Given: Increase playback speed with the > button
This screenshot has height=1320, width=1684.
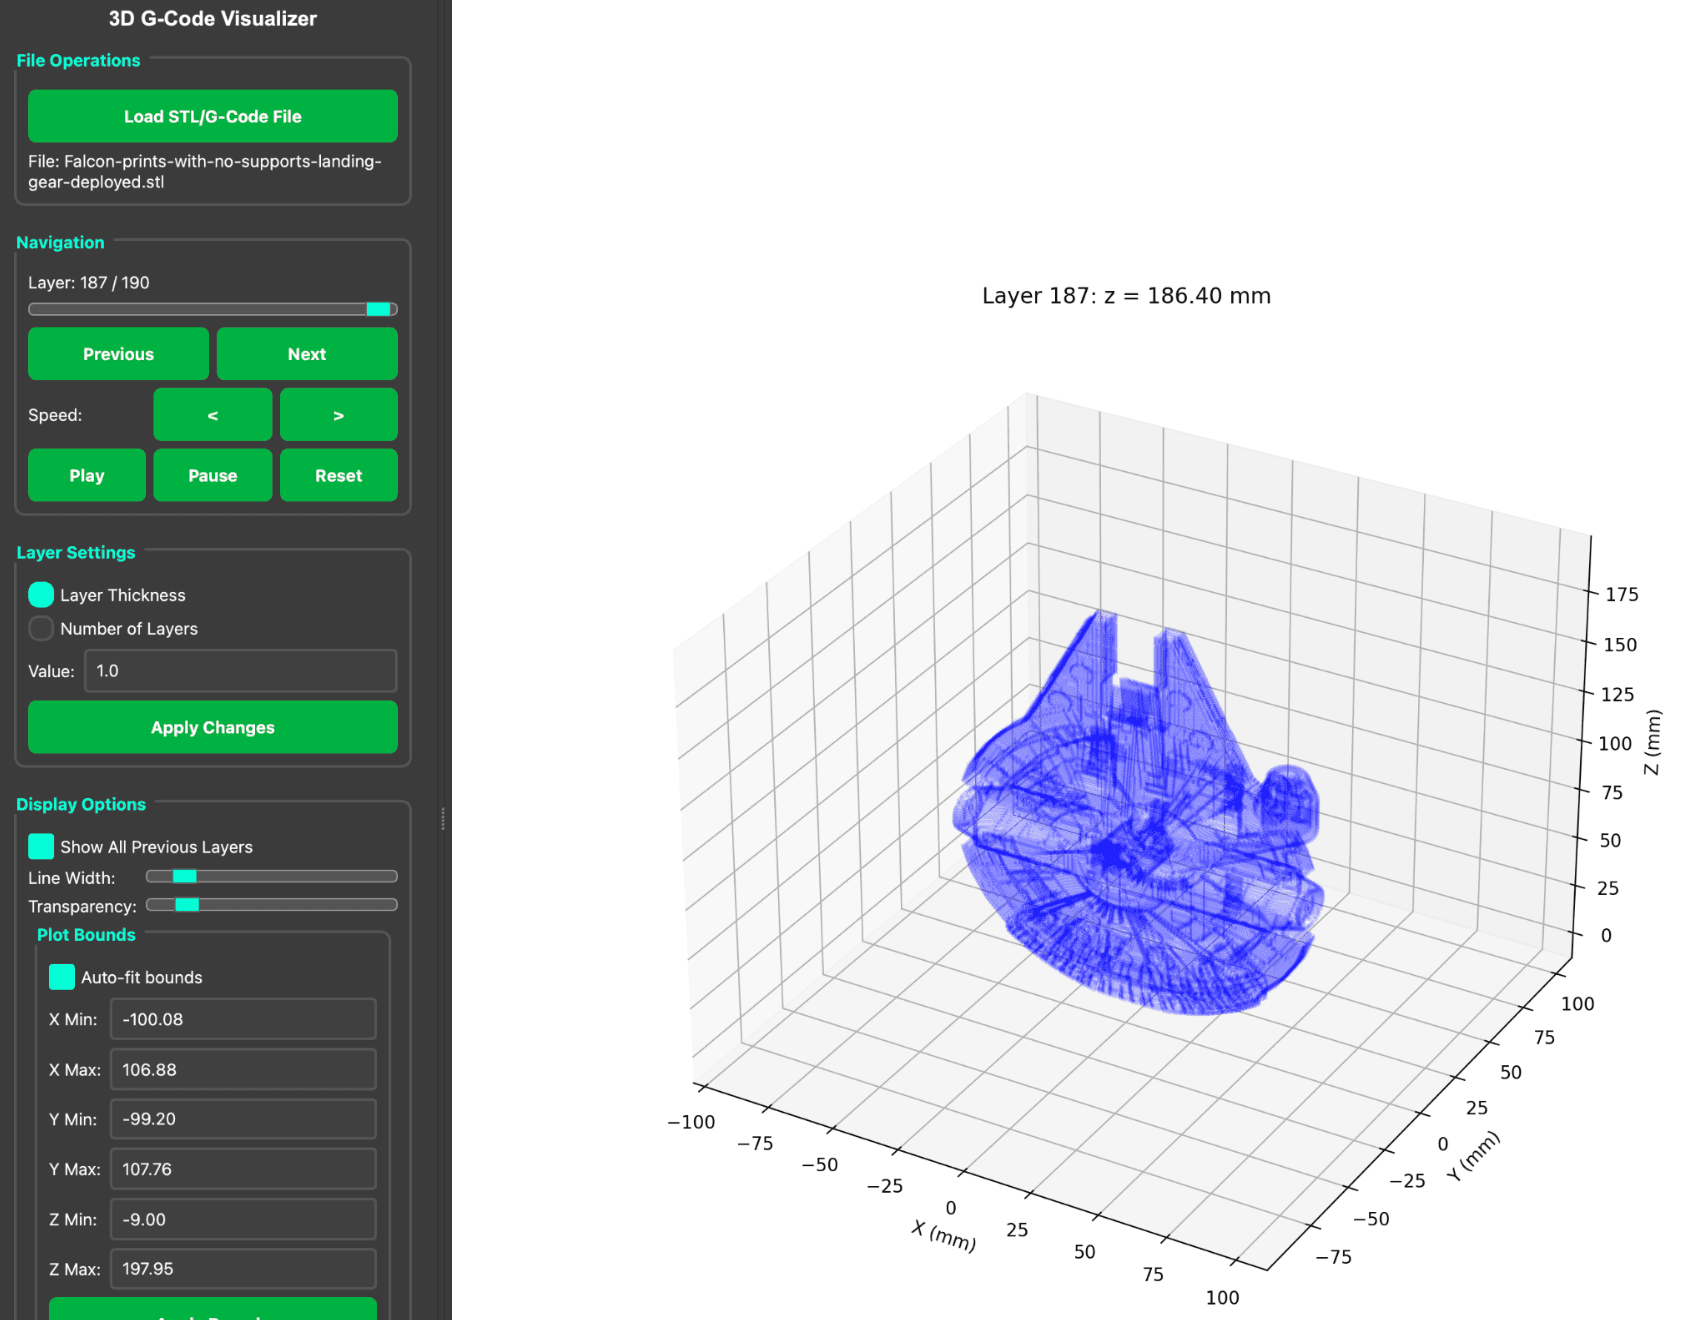Looking at the screenshot, I should tap(338, 414).
